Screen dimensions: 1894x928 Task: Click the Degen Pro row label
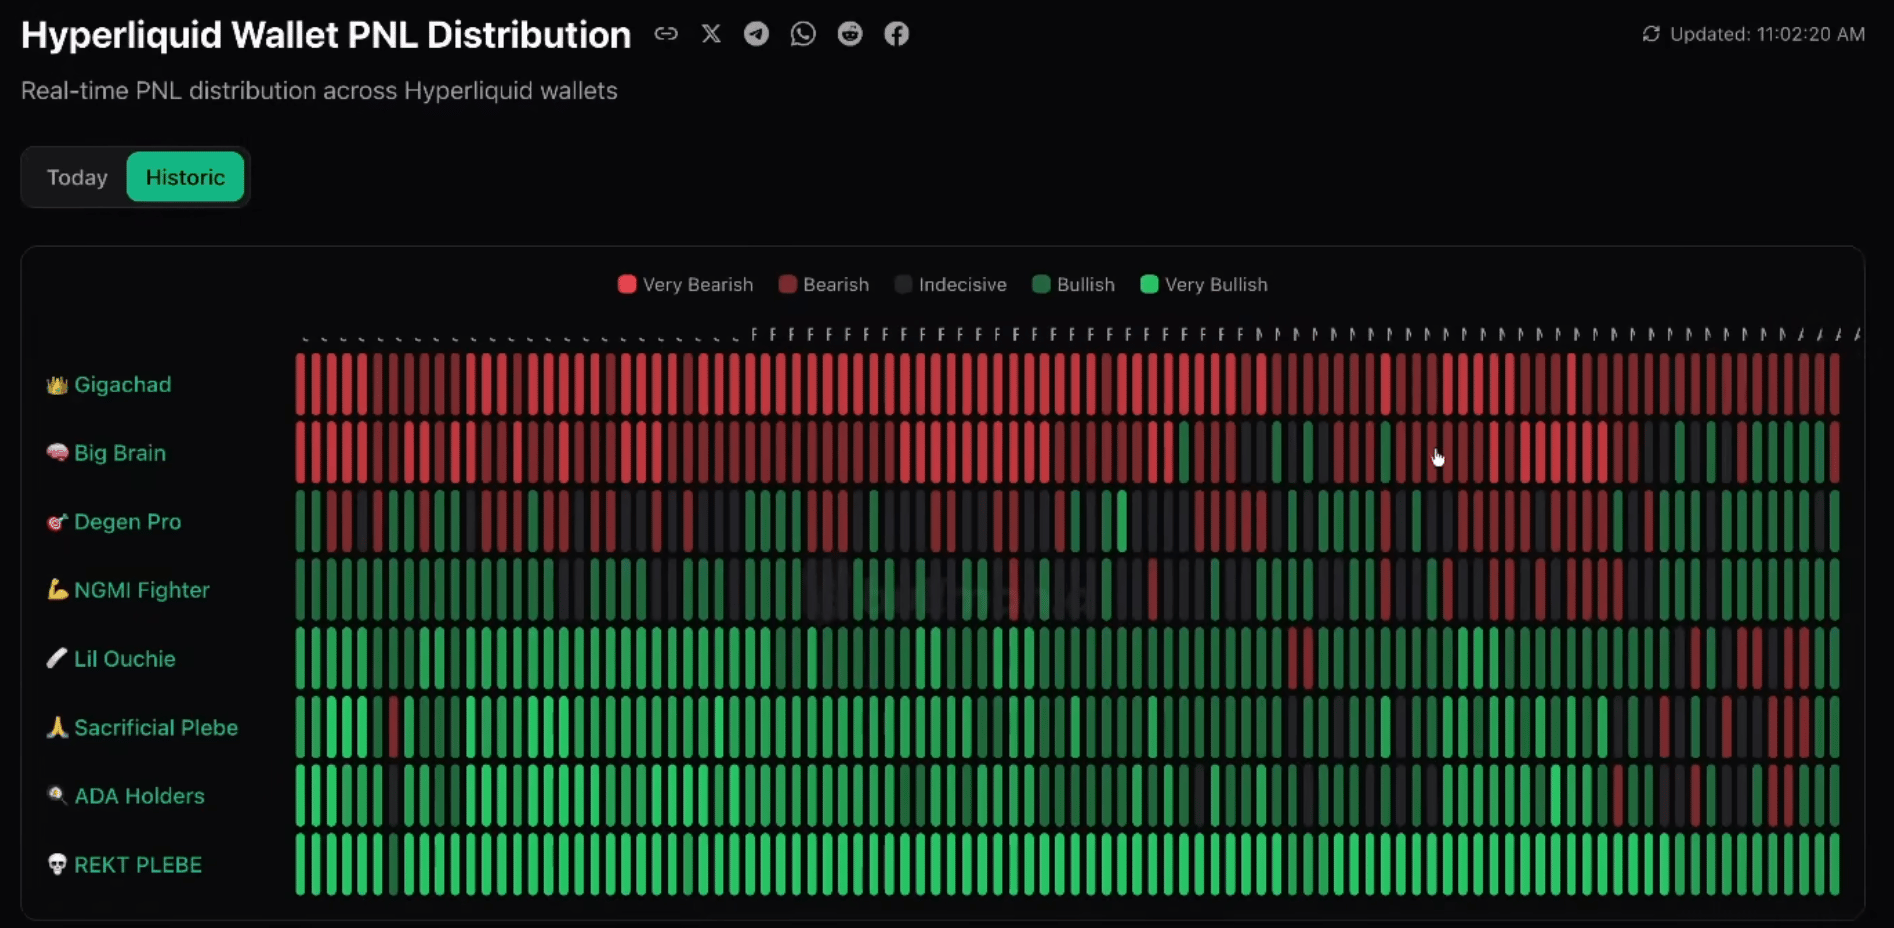(128, 522)
